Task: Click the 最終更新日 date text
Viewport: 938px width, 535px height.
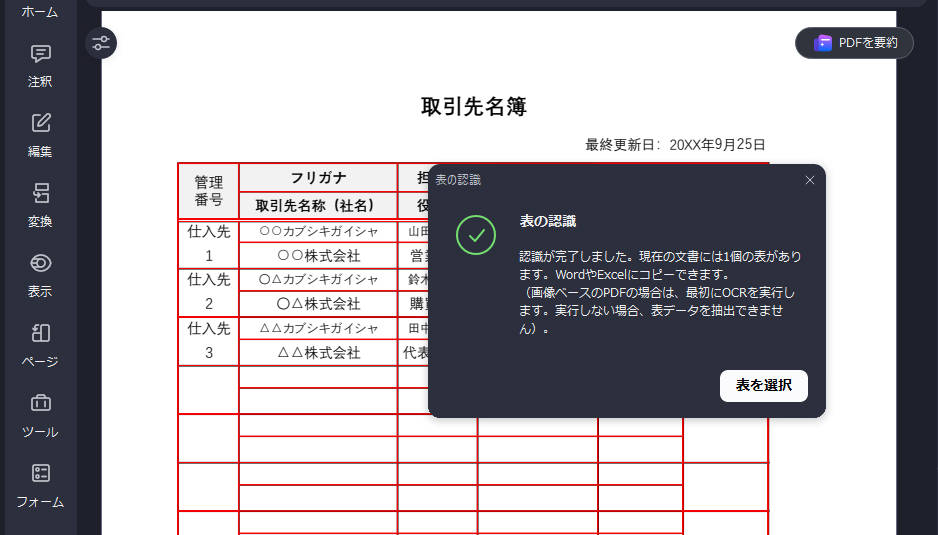Action: point(675,145)
